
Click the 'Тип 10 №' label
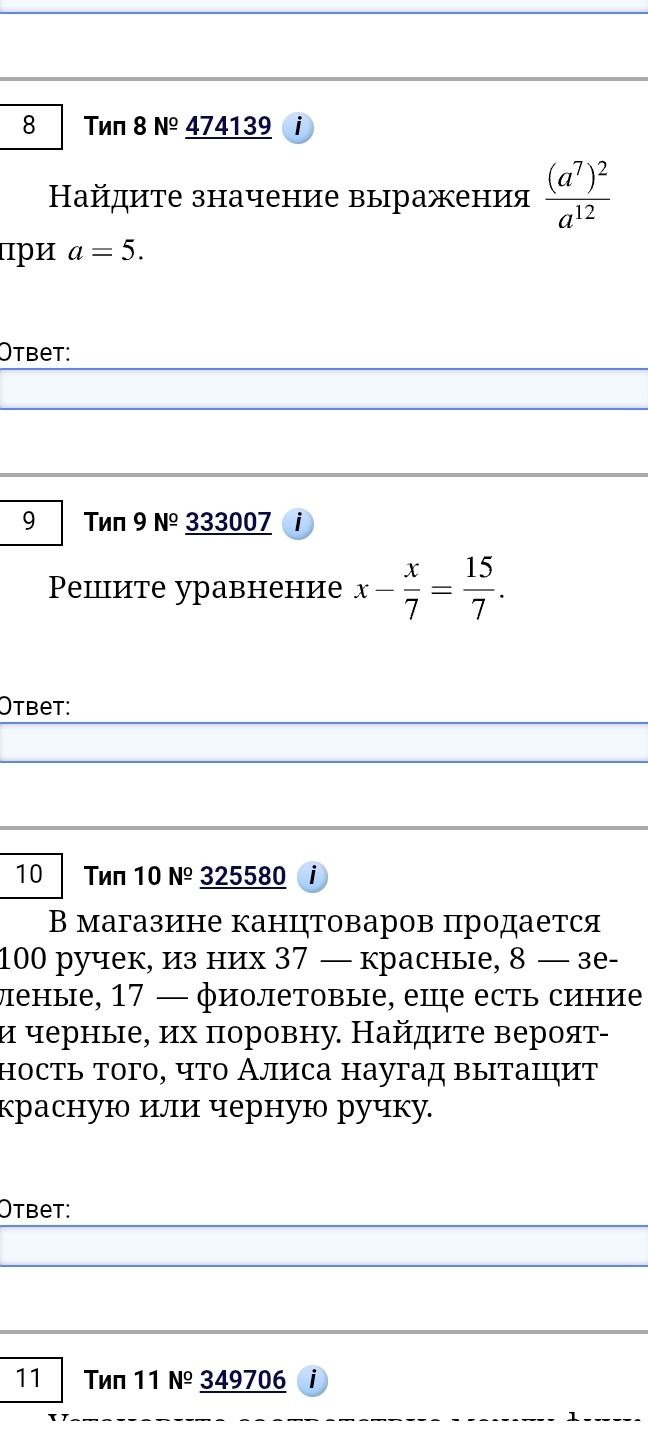(138, 877)
